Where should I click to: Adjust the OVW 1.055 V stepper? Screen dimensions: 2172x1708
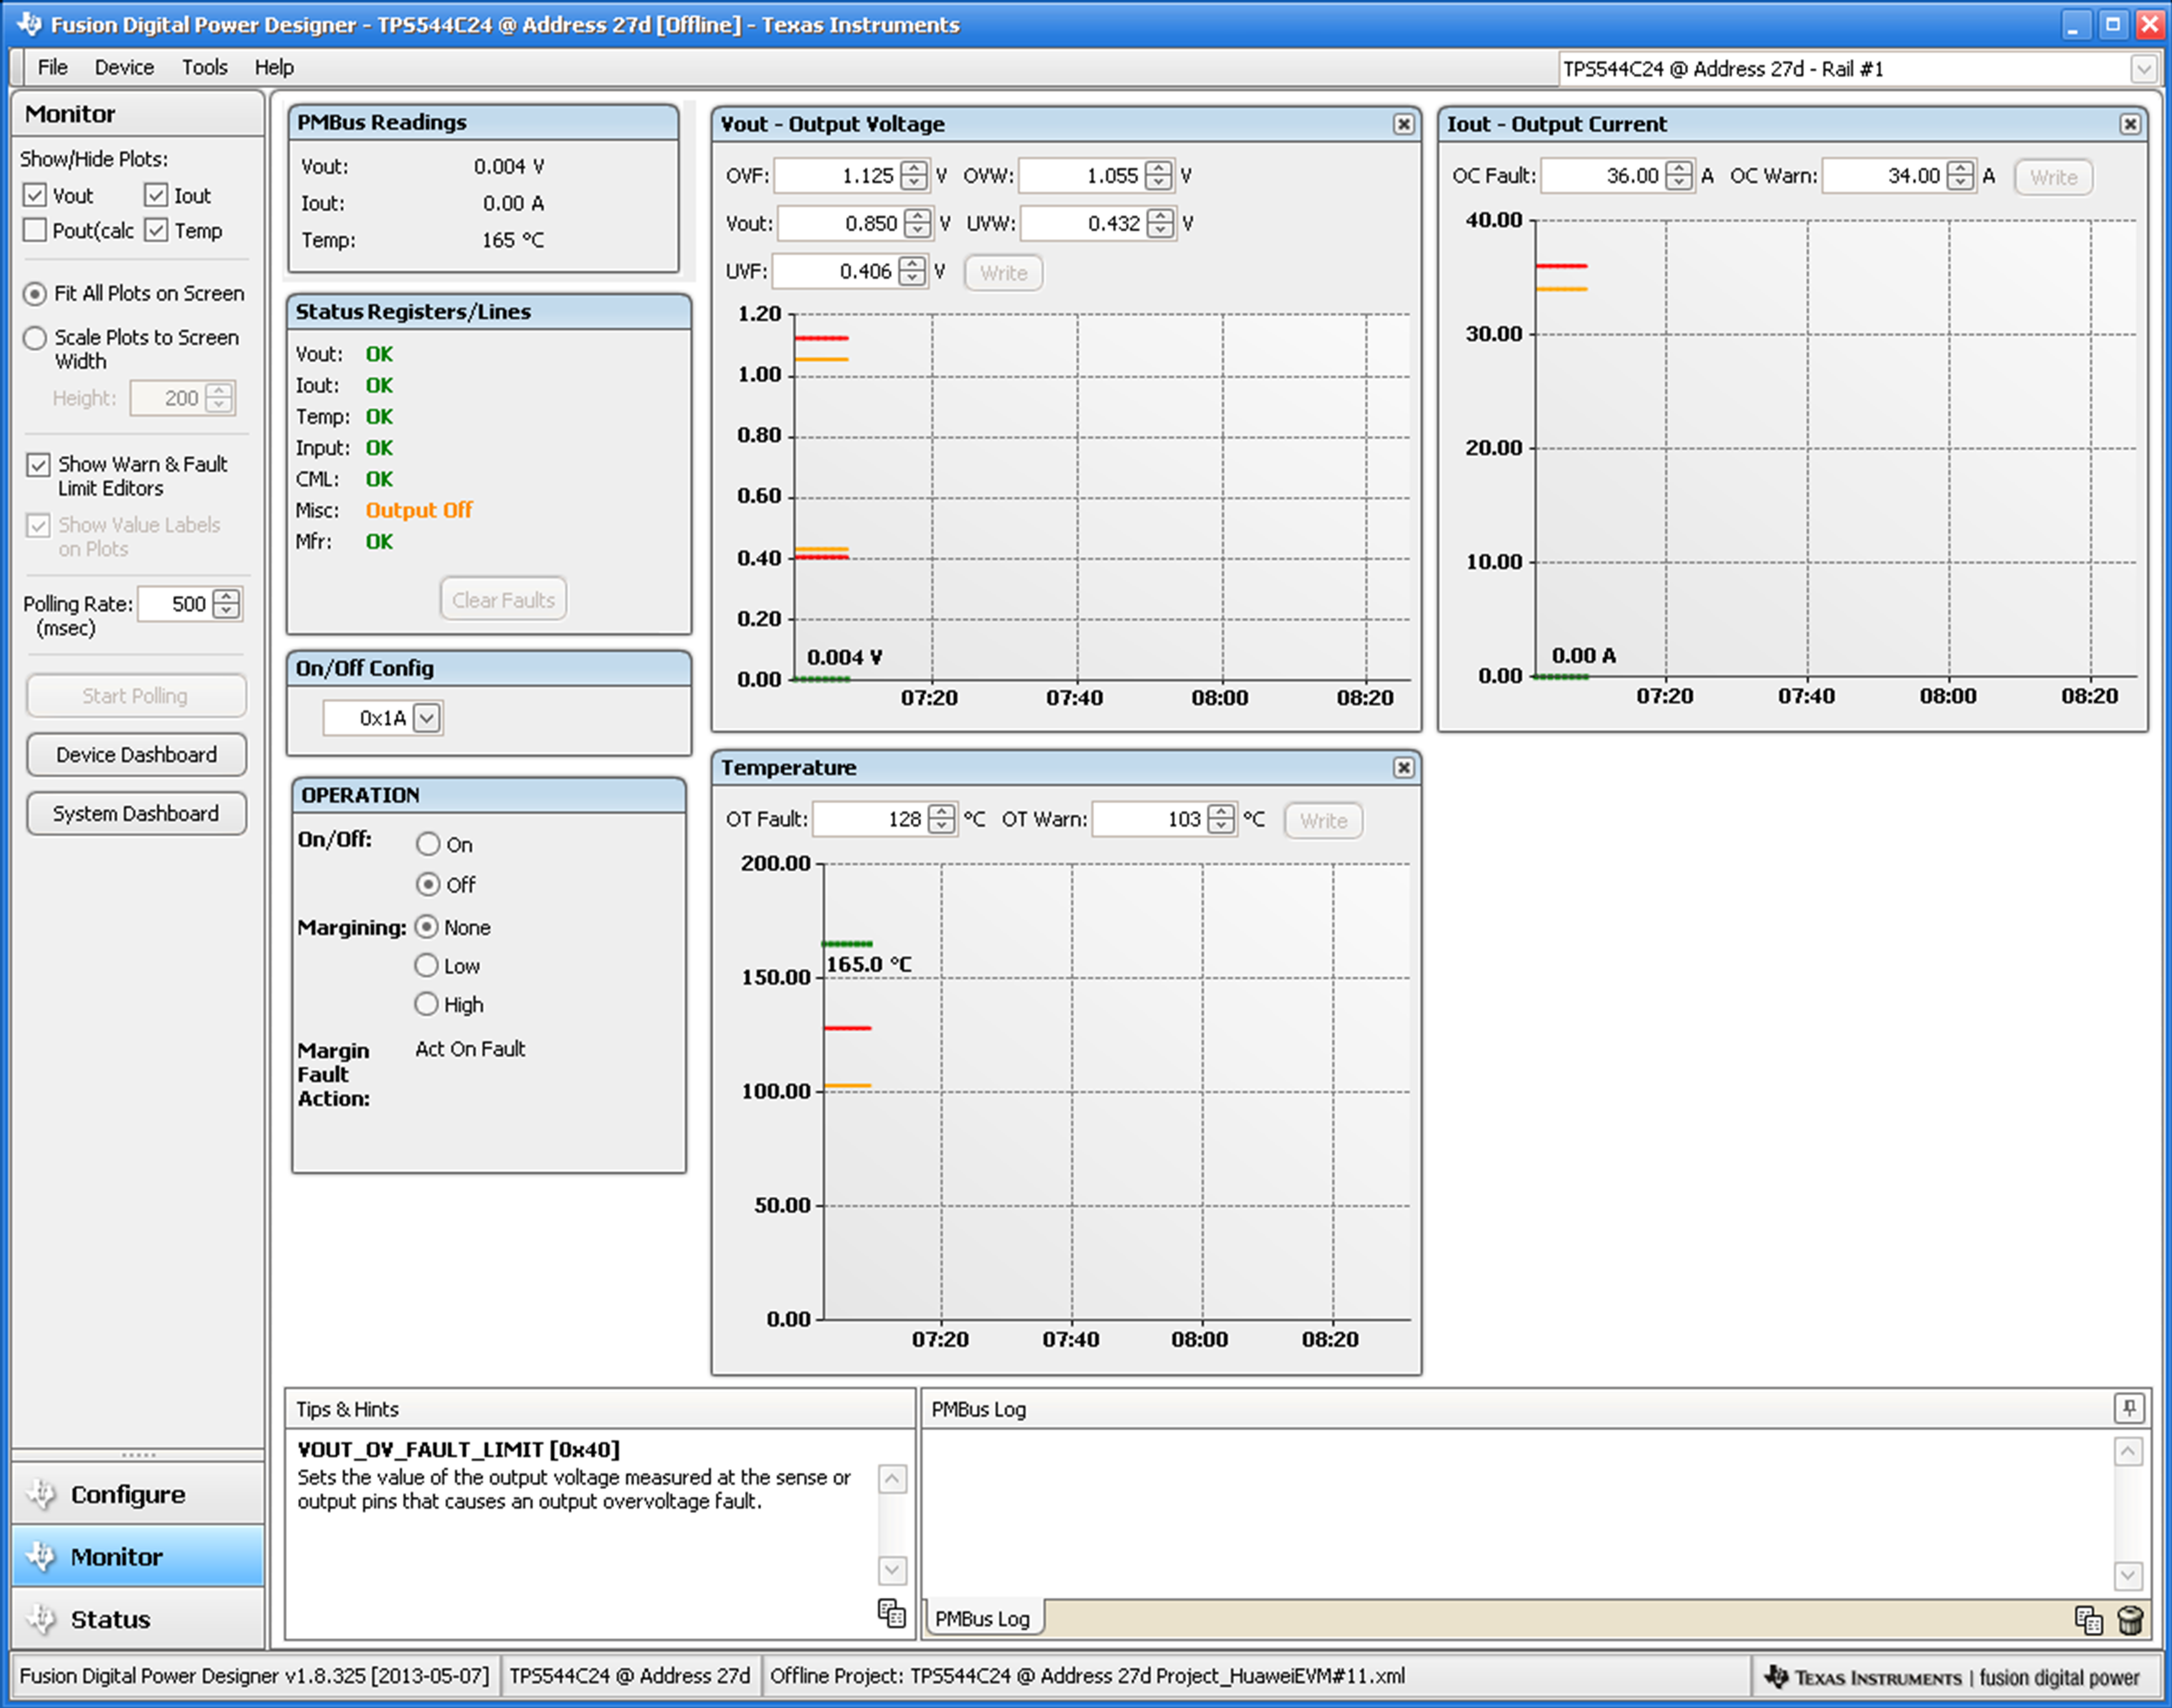(1158, 176)
